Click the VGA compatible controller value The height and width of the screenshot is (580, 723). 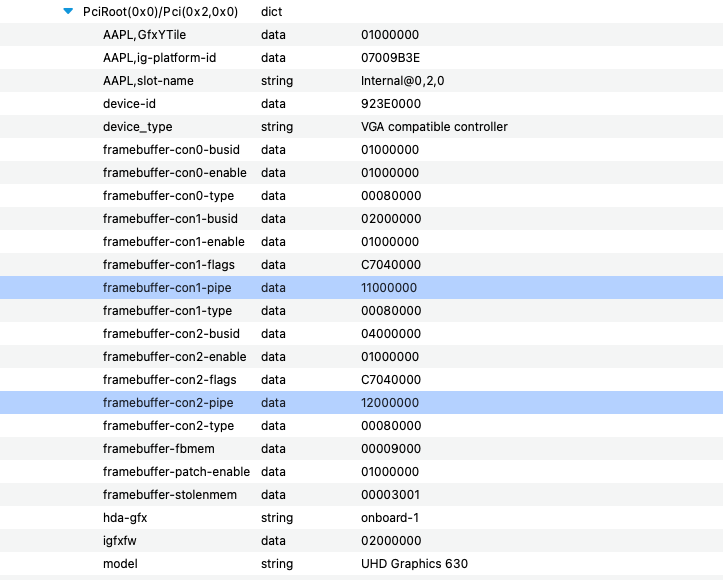434,127
